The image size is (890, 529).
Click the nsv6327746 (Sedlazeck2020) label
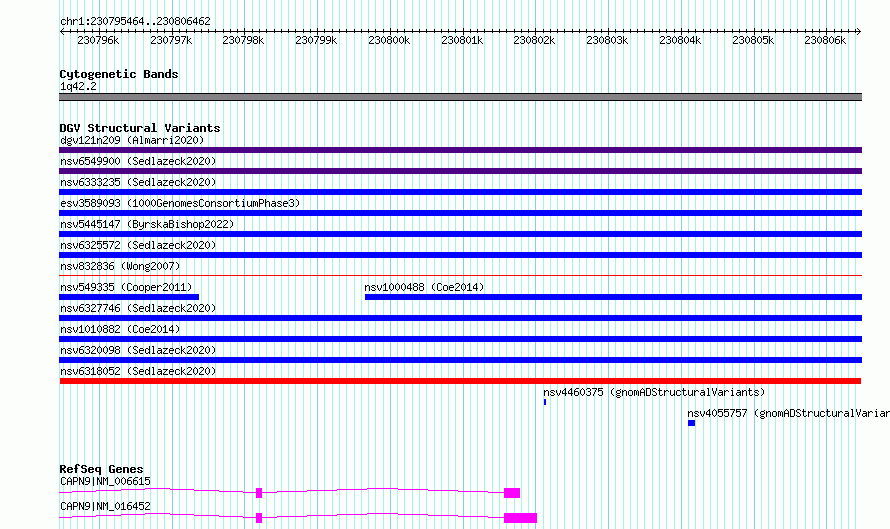pyautogui.click(x=138, y=308)
